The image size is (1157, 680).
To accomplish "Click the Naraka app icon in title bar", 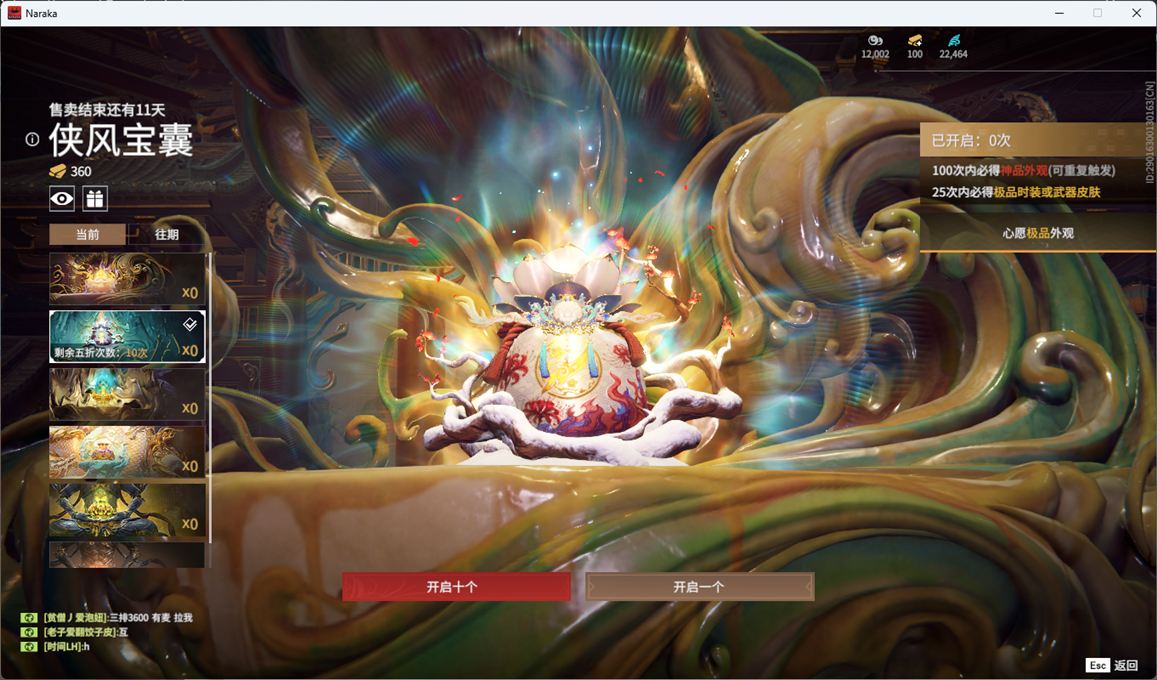I will pos(14,13).
